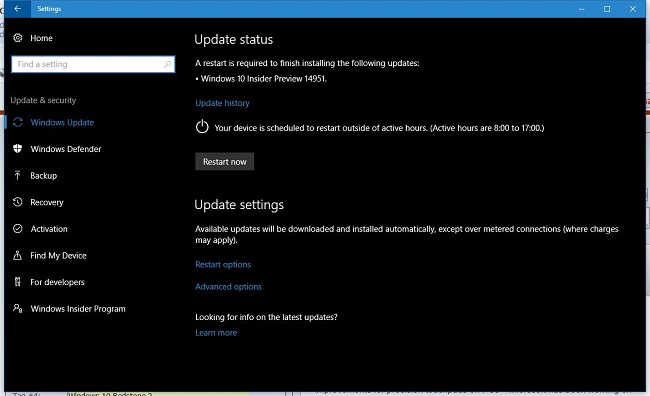The image size is (650, 396).
Task: Close the Settings window
Action: (x=633, y=9)
